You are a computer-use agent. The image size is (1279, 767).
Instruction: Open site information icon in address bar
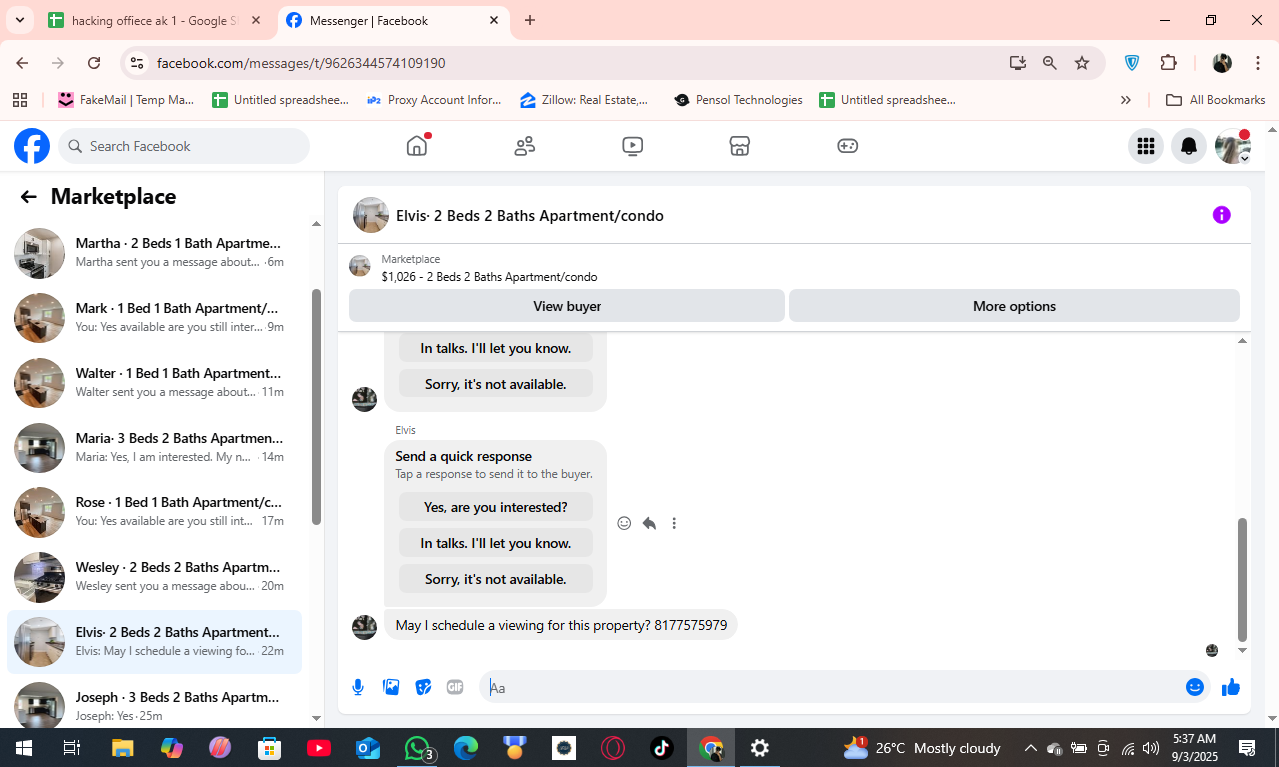pos(137,63)
